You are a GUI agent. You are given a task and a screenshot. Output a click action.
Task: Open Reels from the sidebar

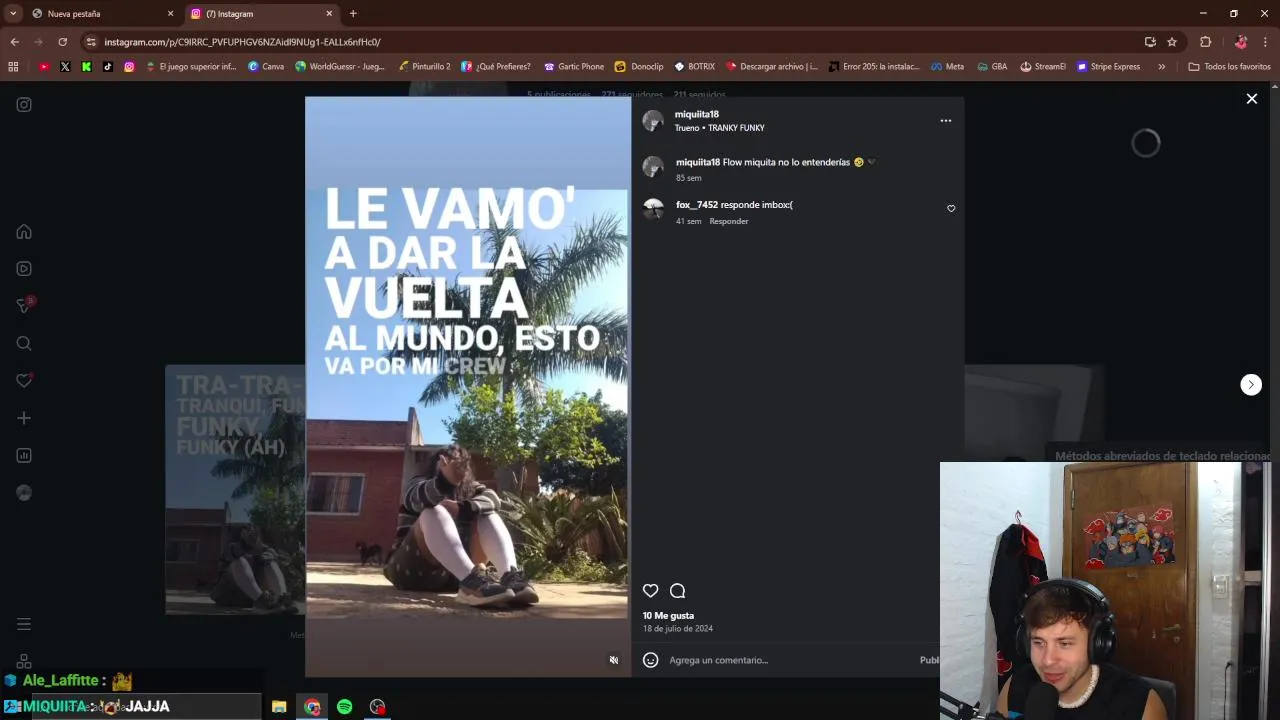click(x=24, y=268)
